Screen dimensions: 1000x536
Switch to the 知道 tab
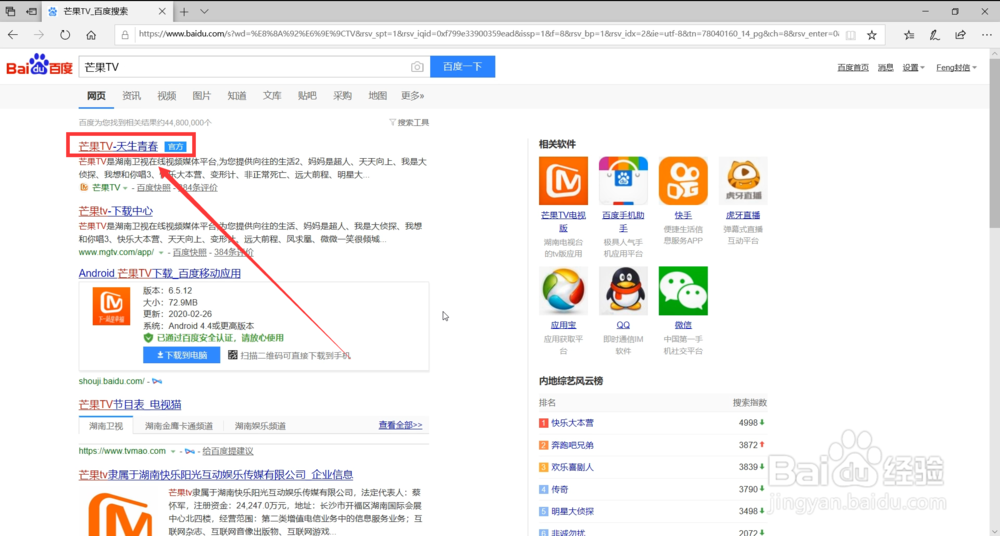(237, 96)
